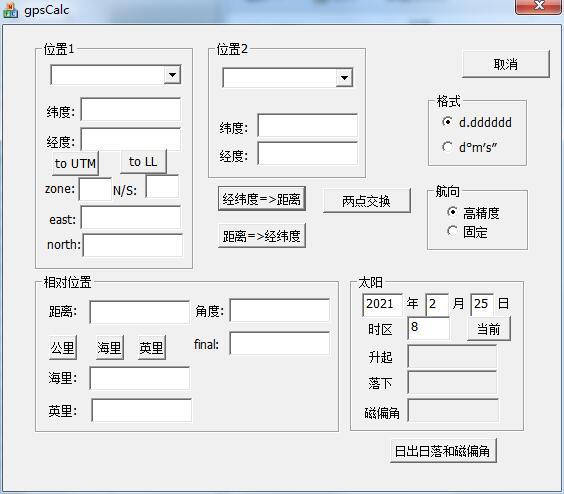The image size is (564, 494).
Task: Click the N/S input field
Action: point(162,186)
